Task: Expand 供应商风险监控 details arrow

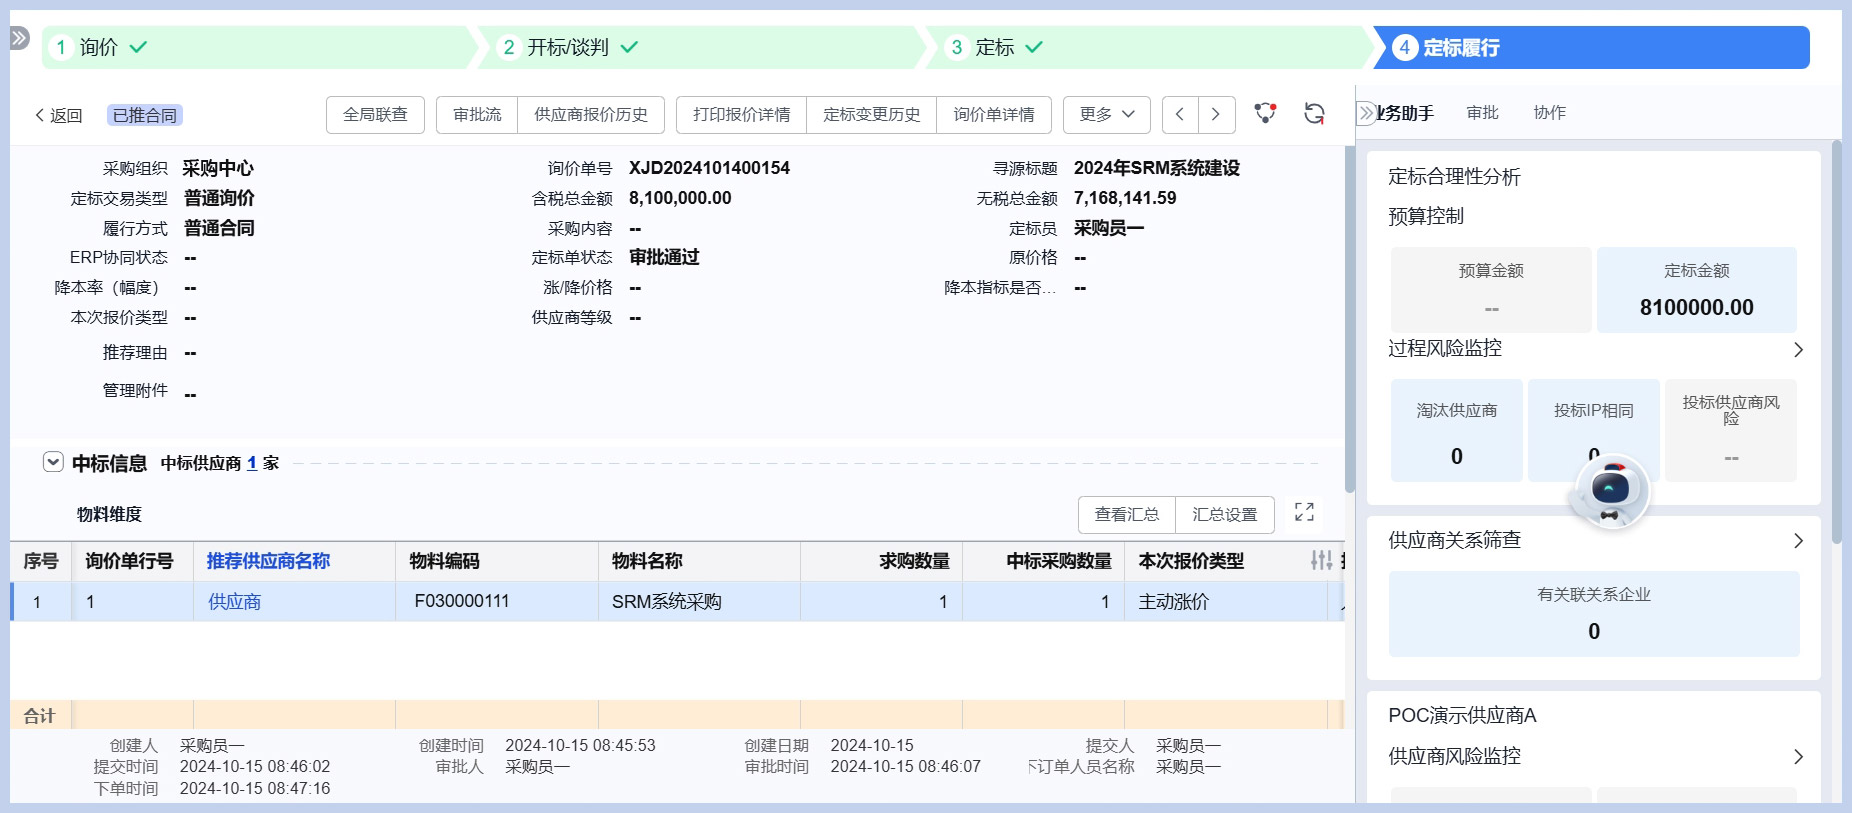Action: (x=1798, y=757)
